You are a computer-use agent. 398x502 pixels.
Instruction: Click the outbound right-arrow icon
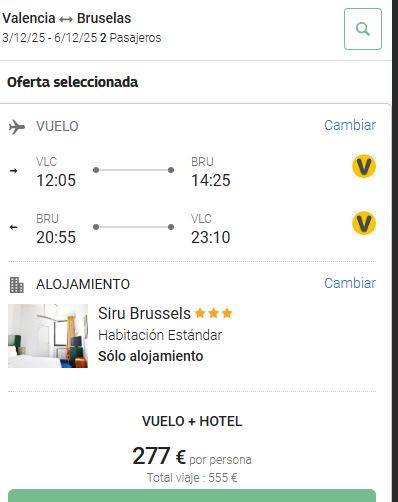(x=13, y=171)
